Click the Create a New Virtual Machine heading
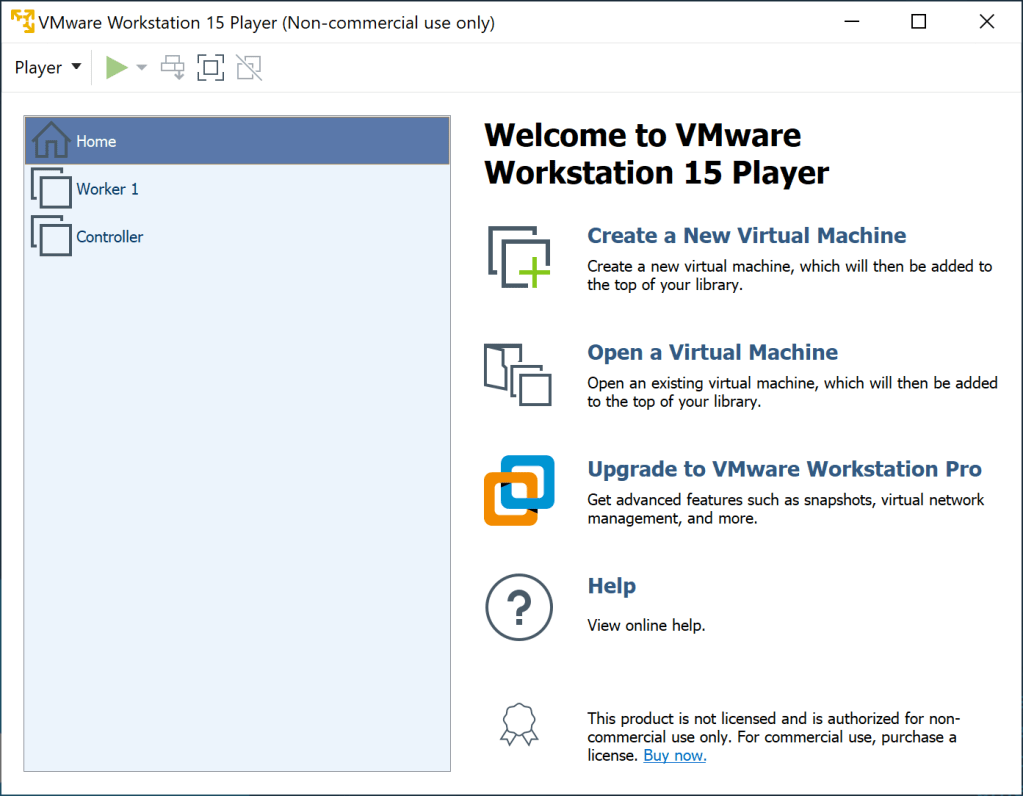Image resolution: width=1023 pixels, height=796 pixels. tap(746, 235)
